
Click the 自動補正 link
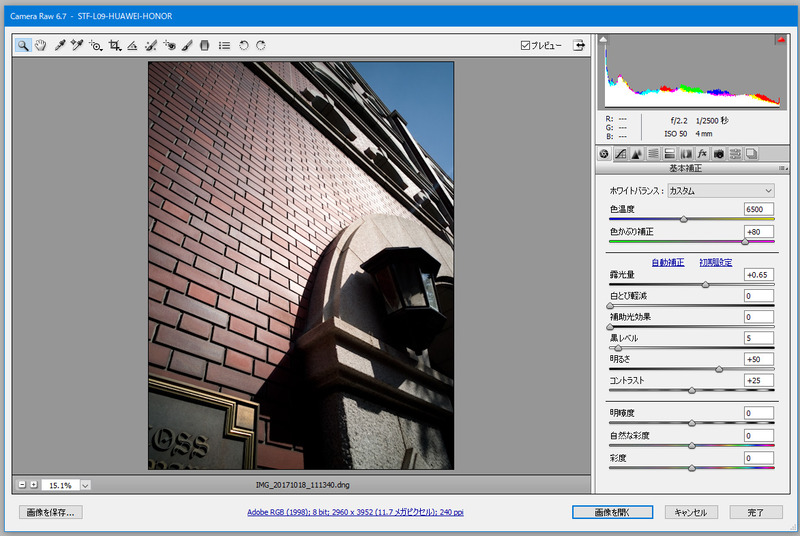pyautogui.click(x=668, y=263)
